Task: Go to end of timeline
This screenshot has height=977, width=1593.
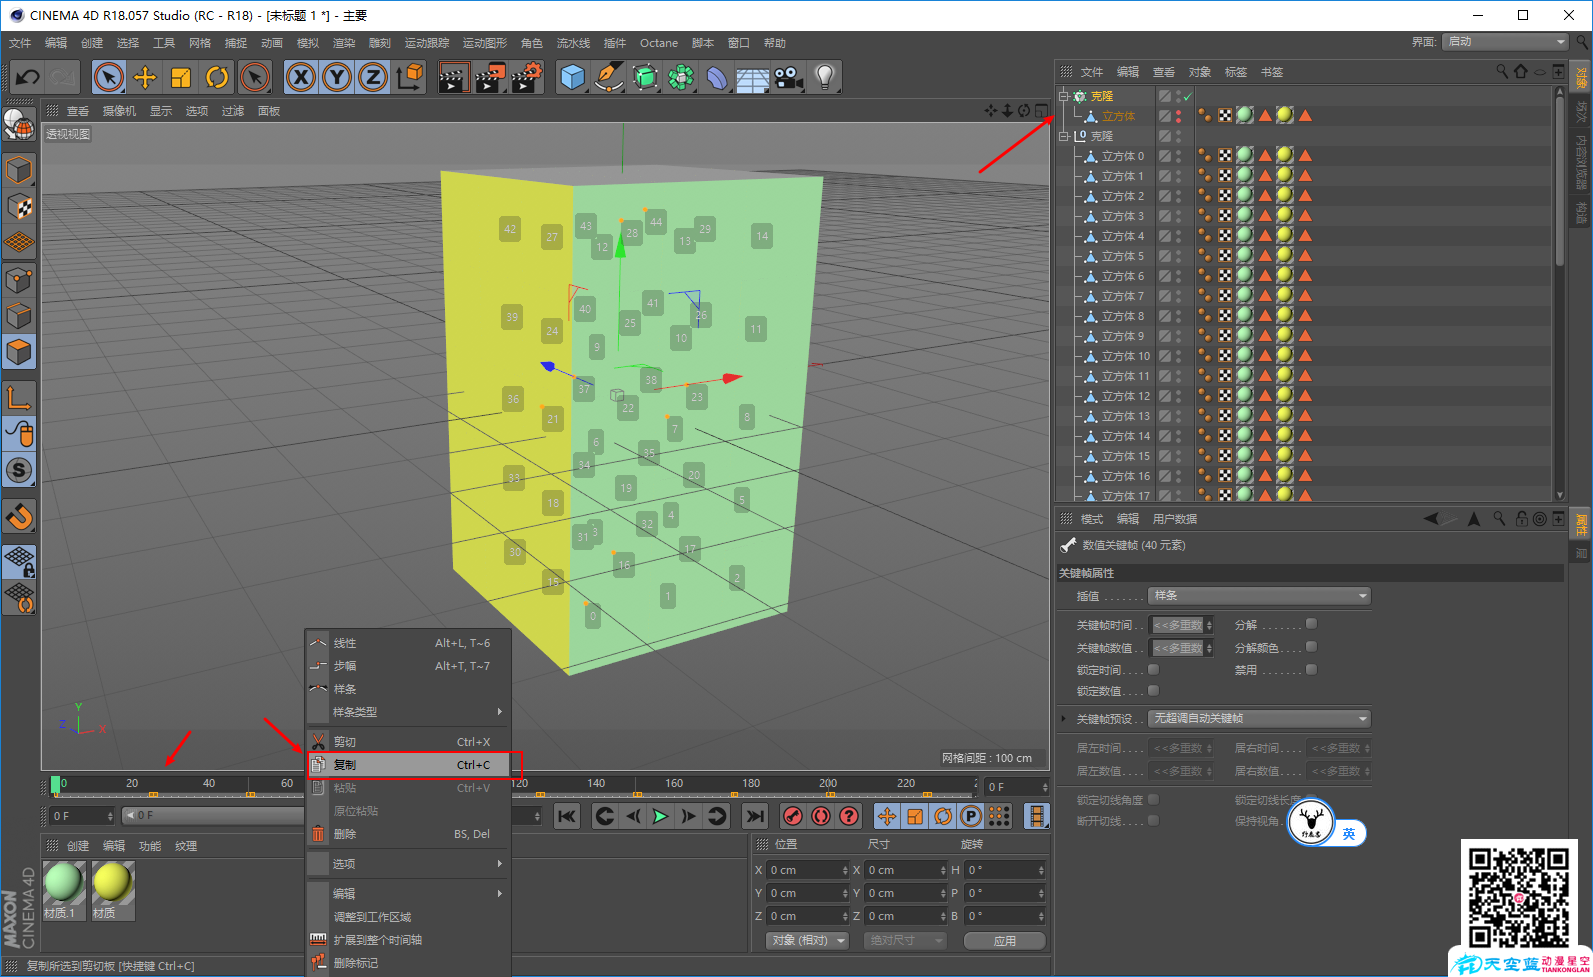Action: point(755,816)
